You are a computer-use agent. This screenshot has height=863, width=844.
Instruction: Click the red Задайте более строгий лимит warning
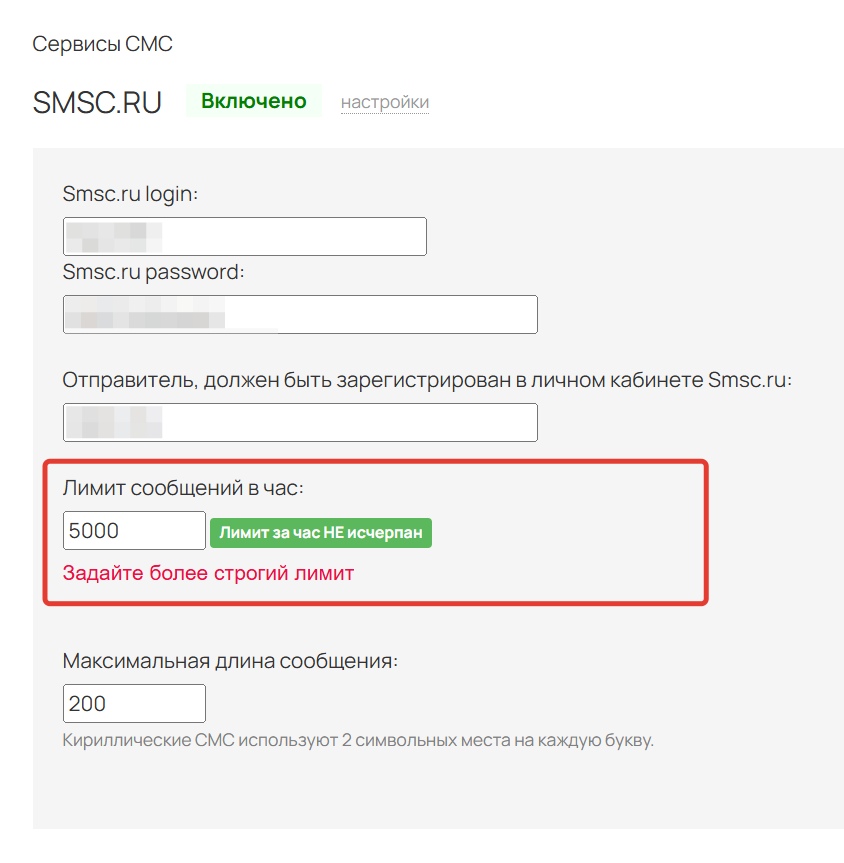click(x=208, y=574)
